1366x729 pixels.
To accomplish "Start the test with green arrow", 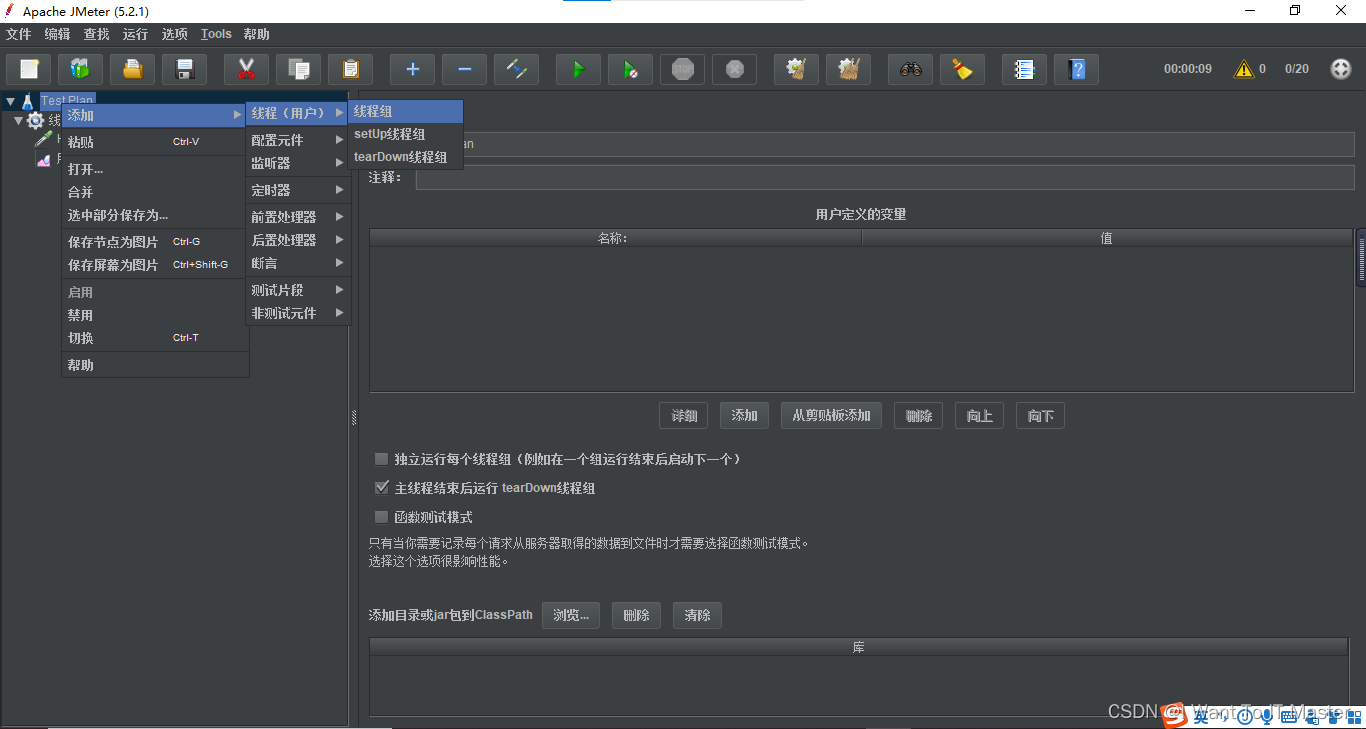I will (x=578, y=69).
